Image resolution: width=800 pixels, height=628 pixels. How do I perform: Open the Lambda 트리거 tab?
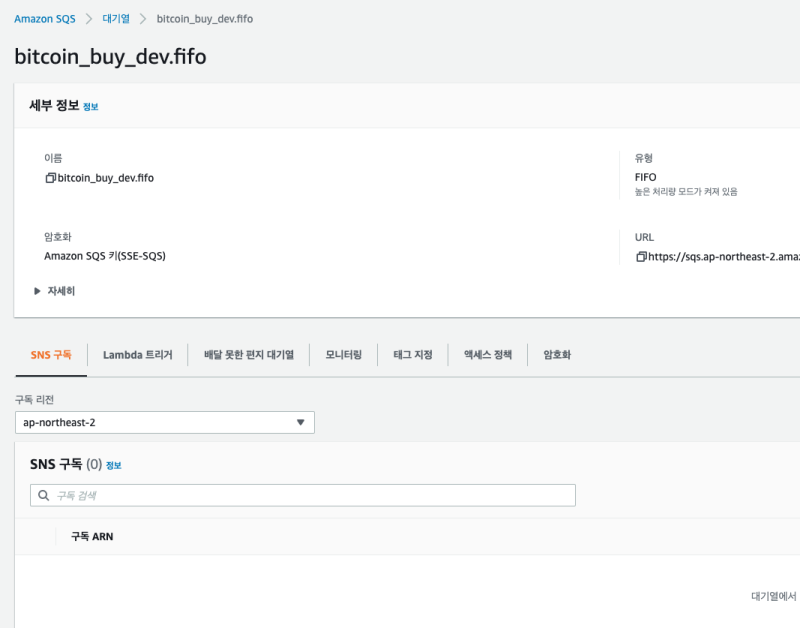click(x=137, y=355)
